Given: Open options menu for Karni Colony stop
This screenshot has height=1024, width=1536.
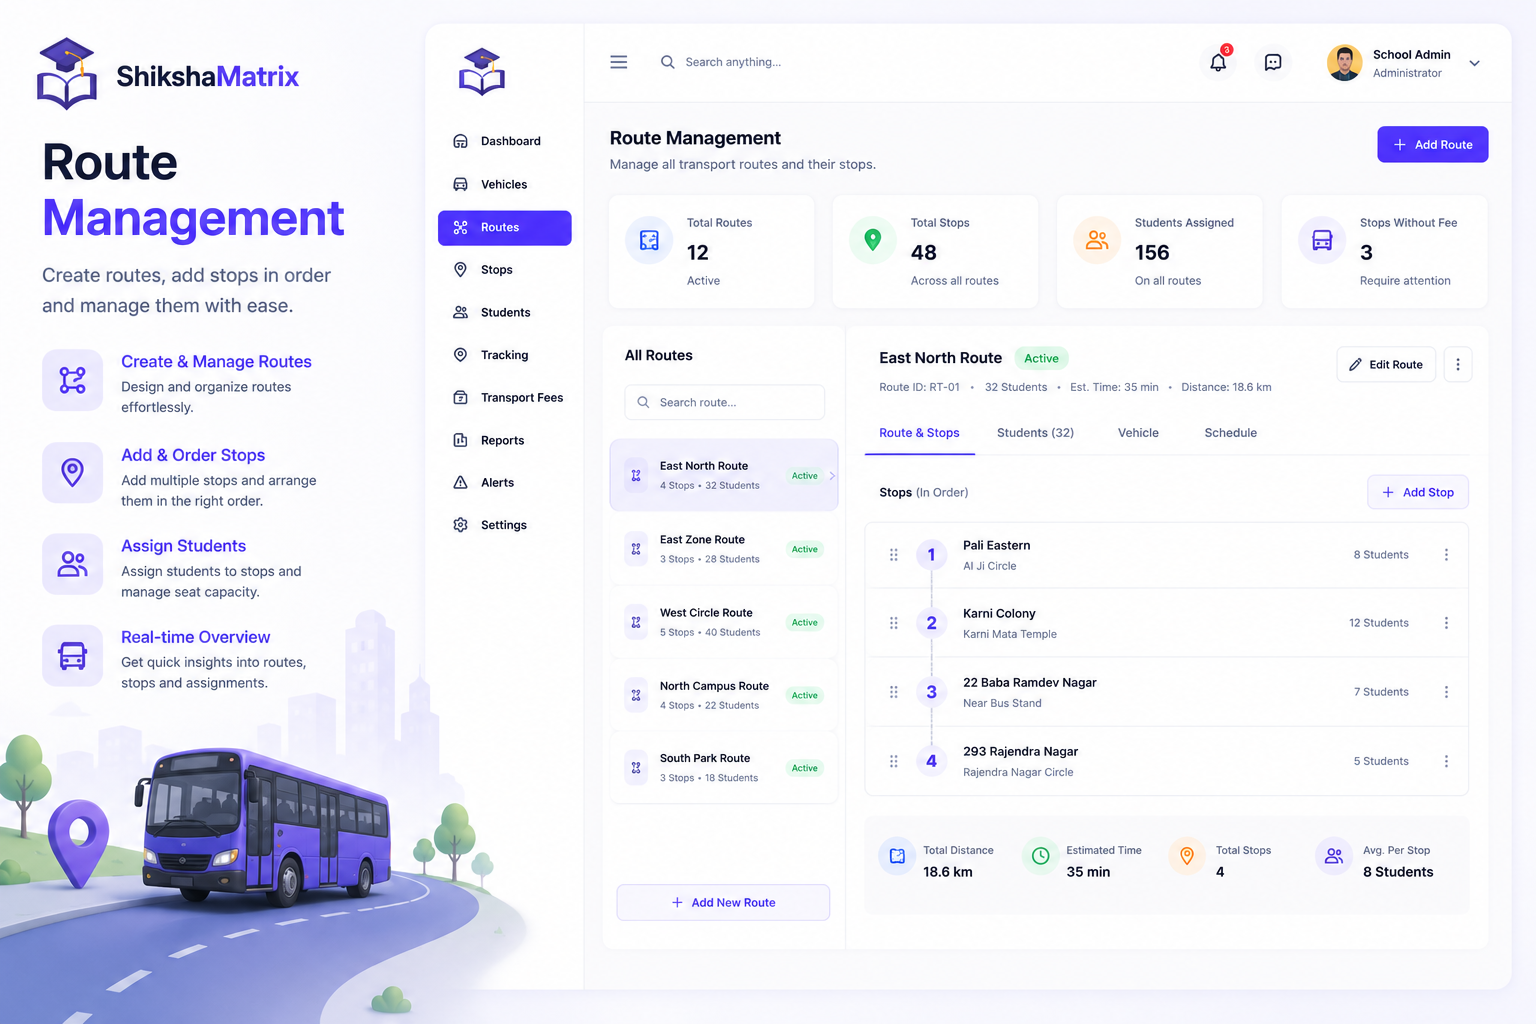Looking at the screenshot, I should [1446, 623].
